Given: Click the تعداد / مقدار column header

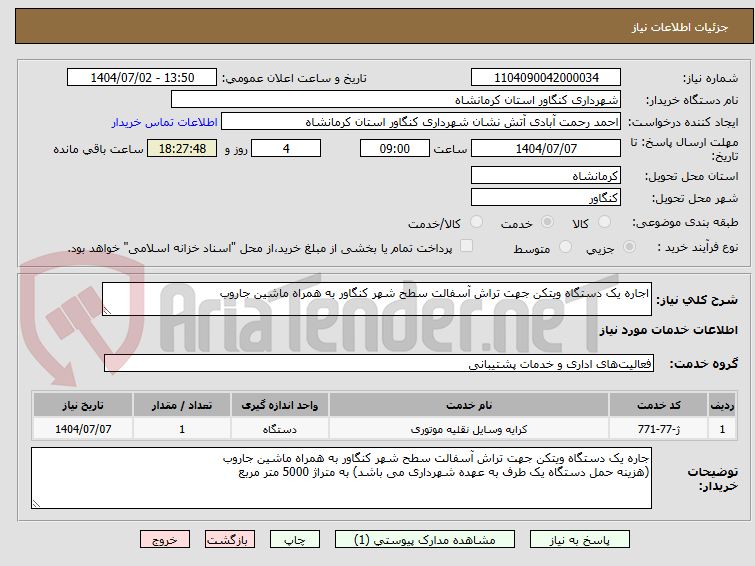Looking at the screenshot, I should tap(182, 405).
